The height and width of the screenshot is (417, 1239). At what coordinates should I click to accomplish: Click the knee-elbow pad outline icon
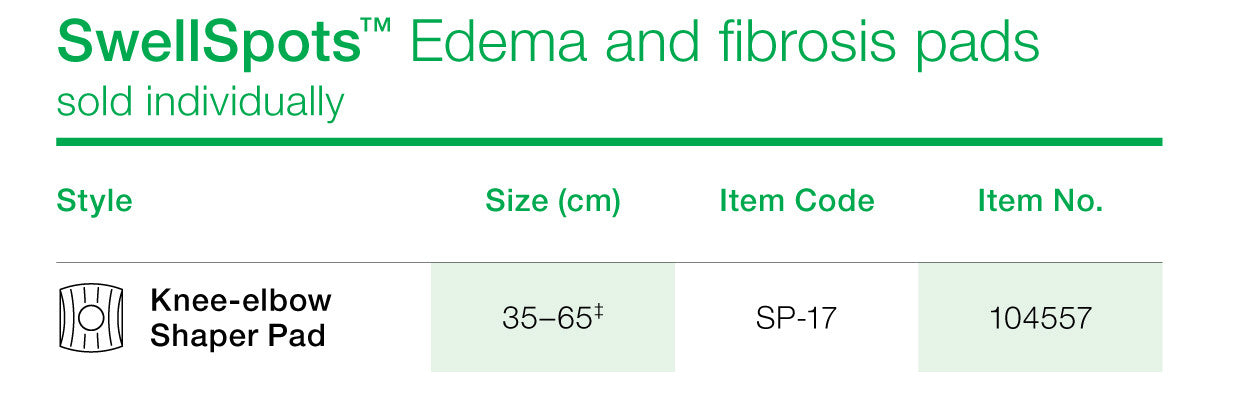(x=89, y=318)
